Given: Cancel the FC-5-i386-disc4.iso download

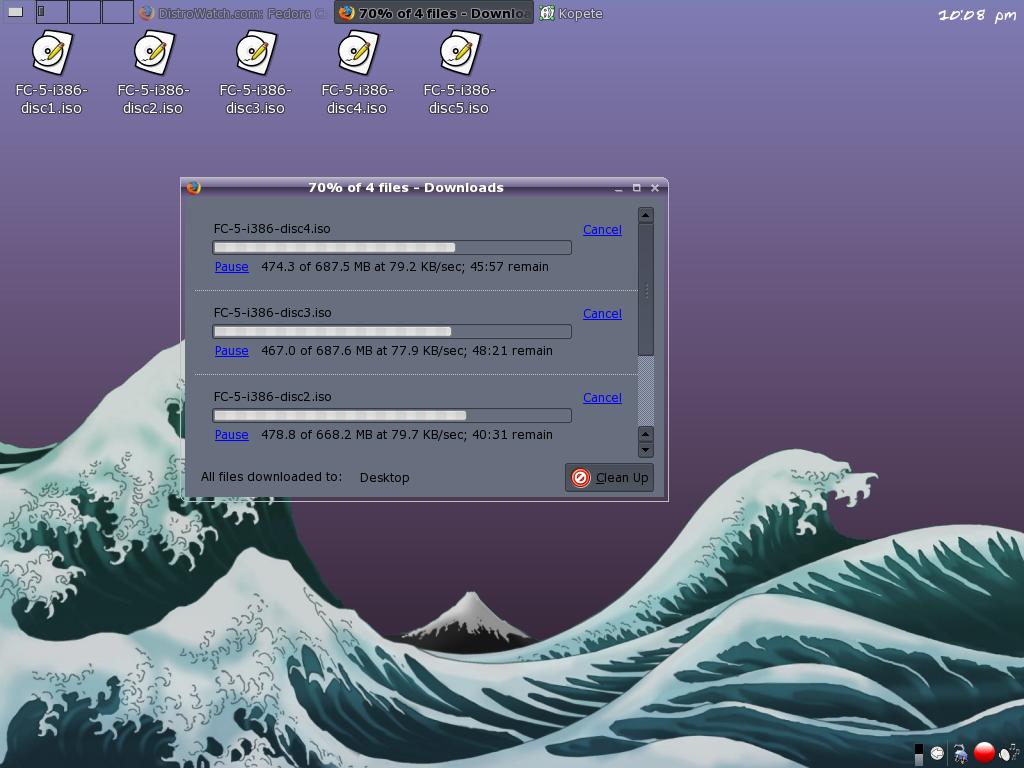Looking at the screenshot, I should [602, 229].
